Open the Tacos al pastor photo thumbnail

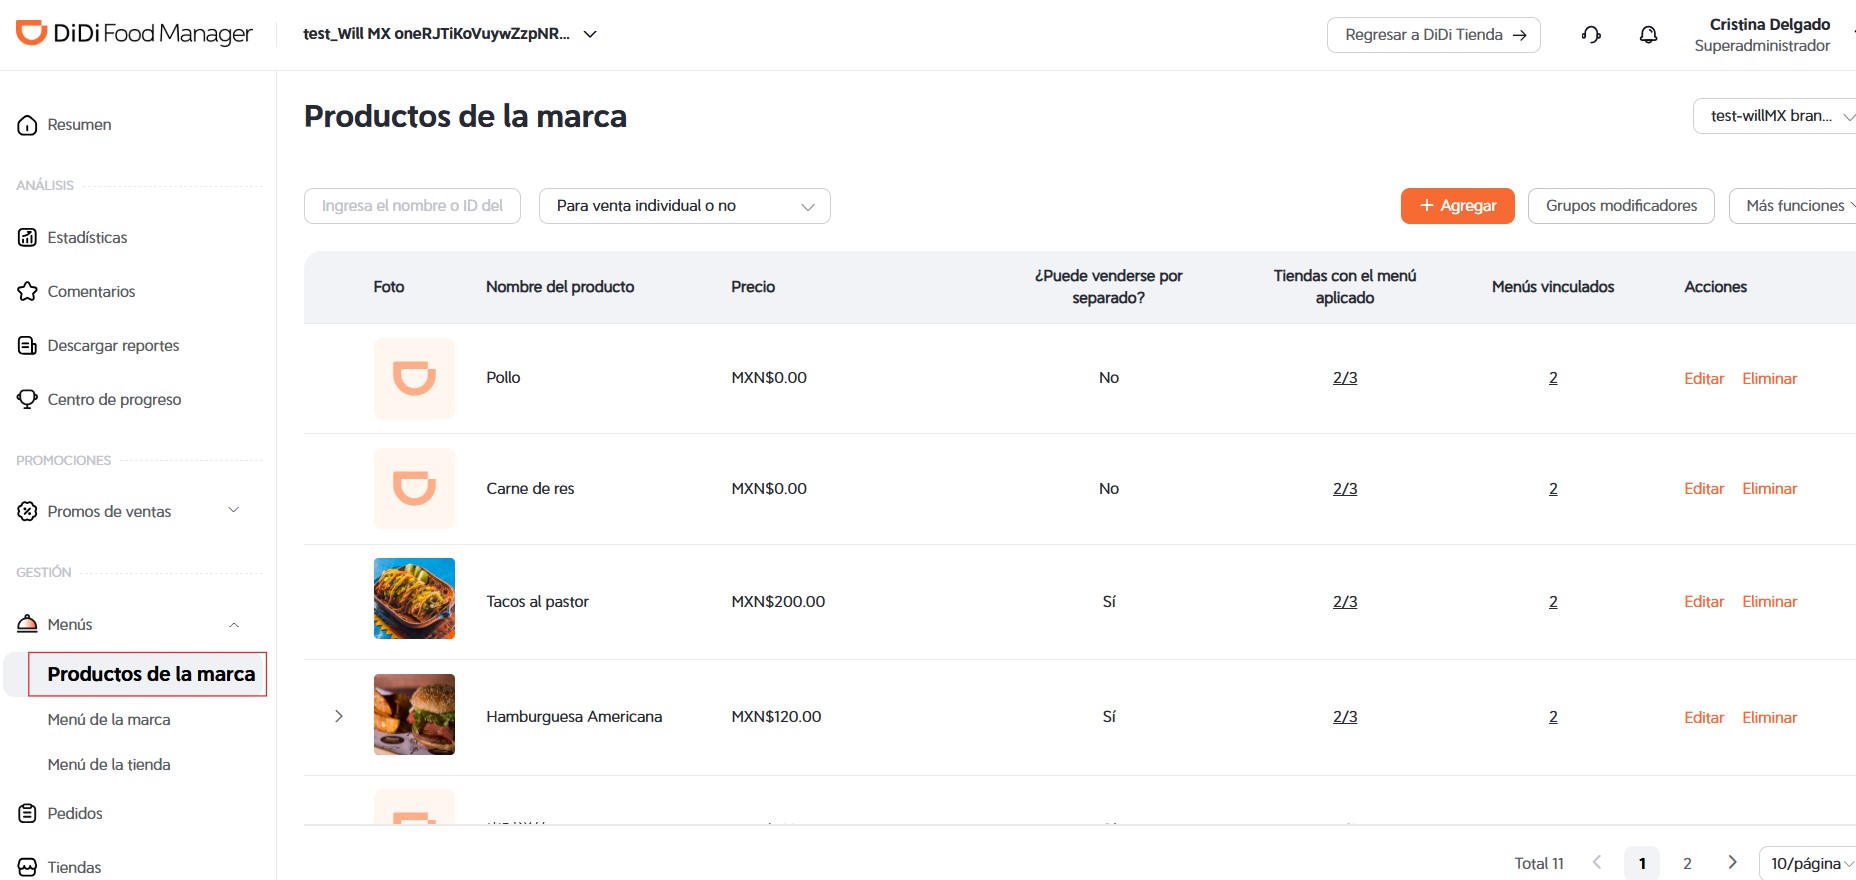[414, 598]
